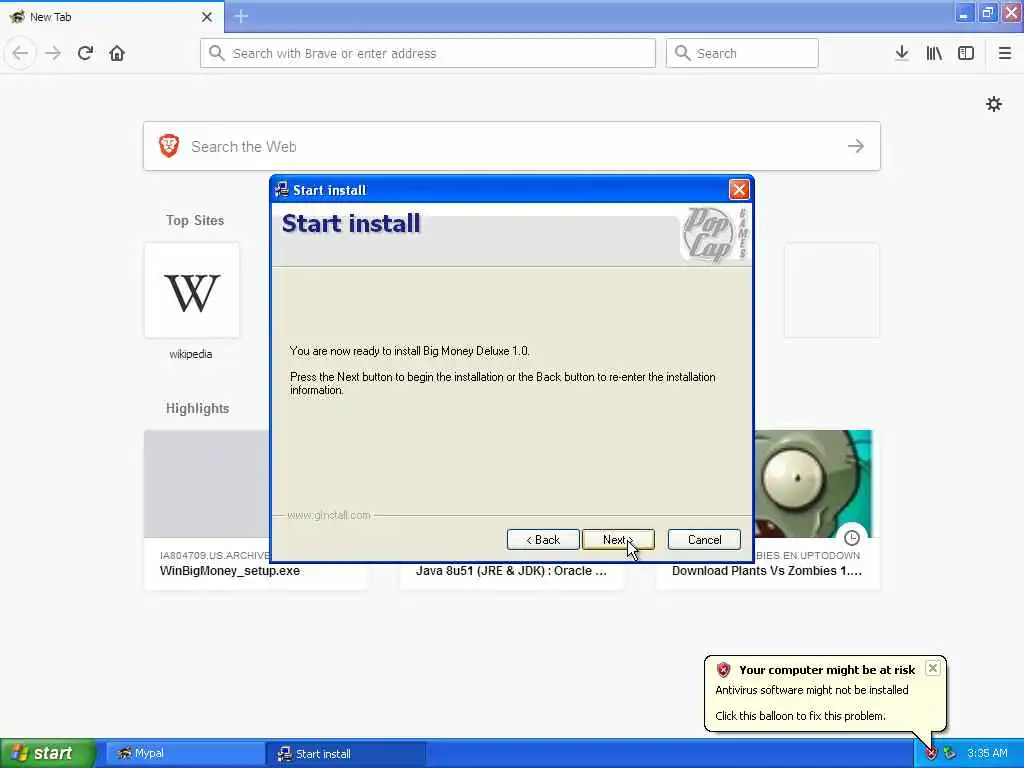The height and width of the screenshot is (768, 1024).
Task: Click the taskbar clock 3:35 AM
Action: (987, 753)
